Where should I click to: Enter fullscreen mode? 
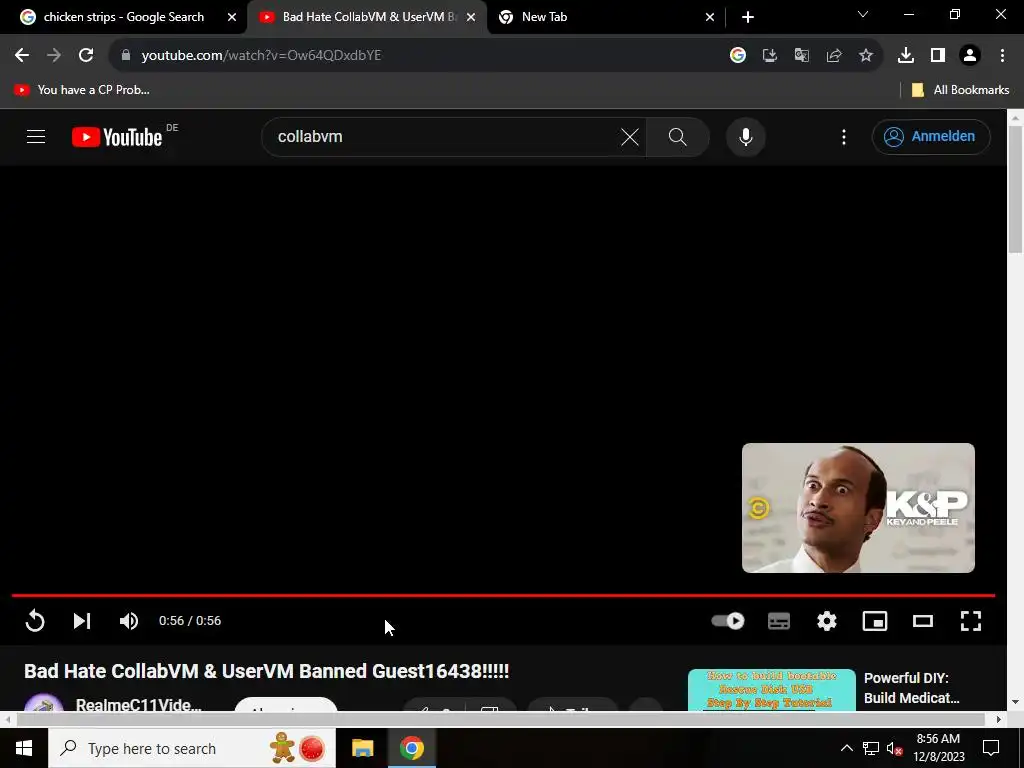point(970,621)
